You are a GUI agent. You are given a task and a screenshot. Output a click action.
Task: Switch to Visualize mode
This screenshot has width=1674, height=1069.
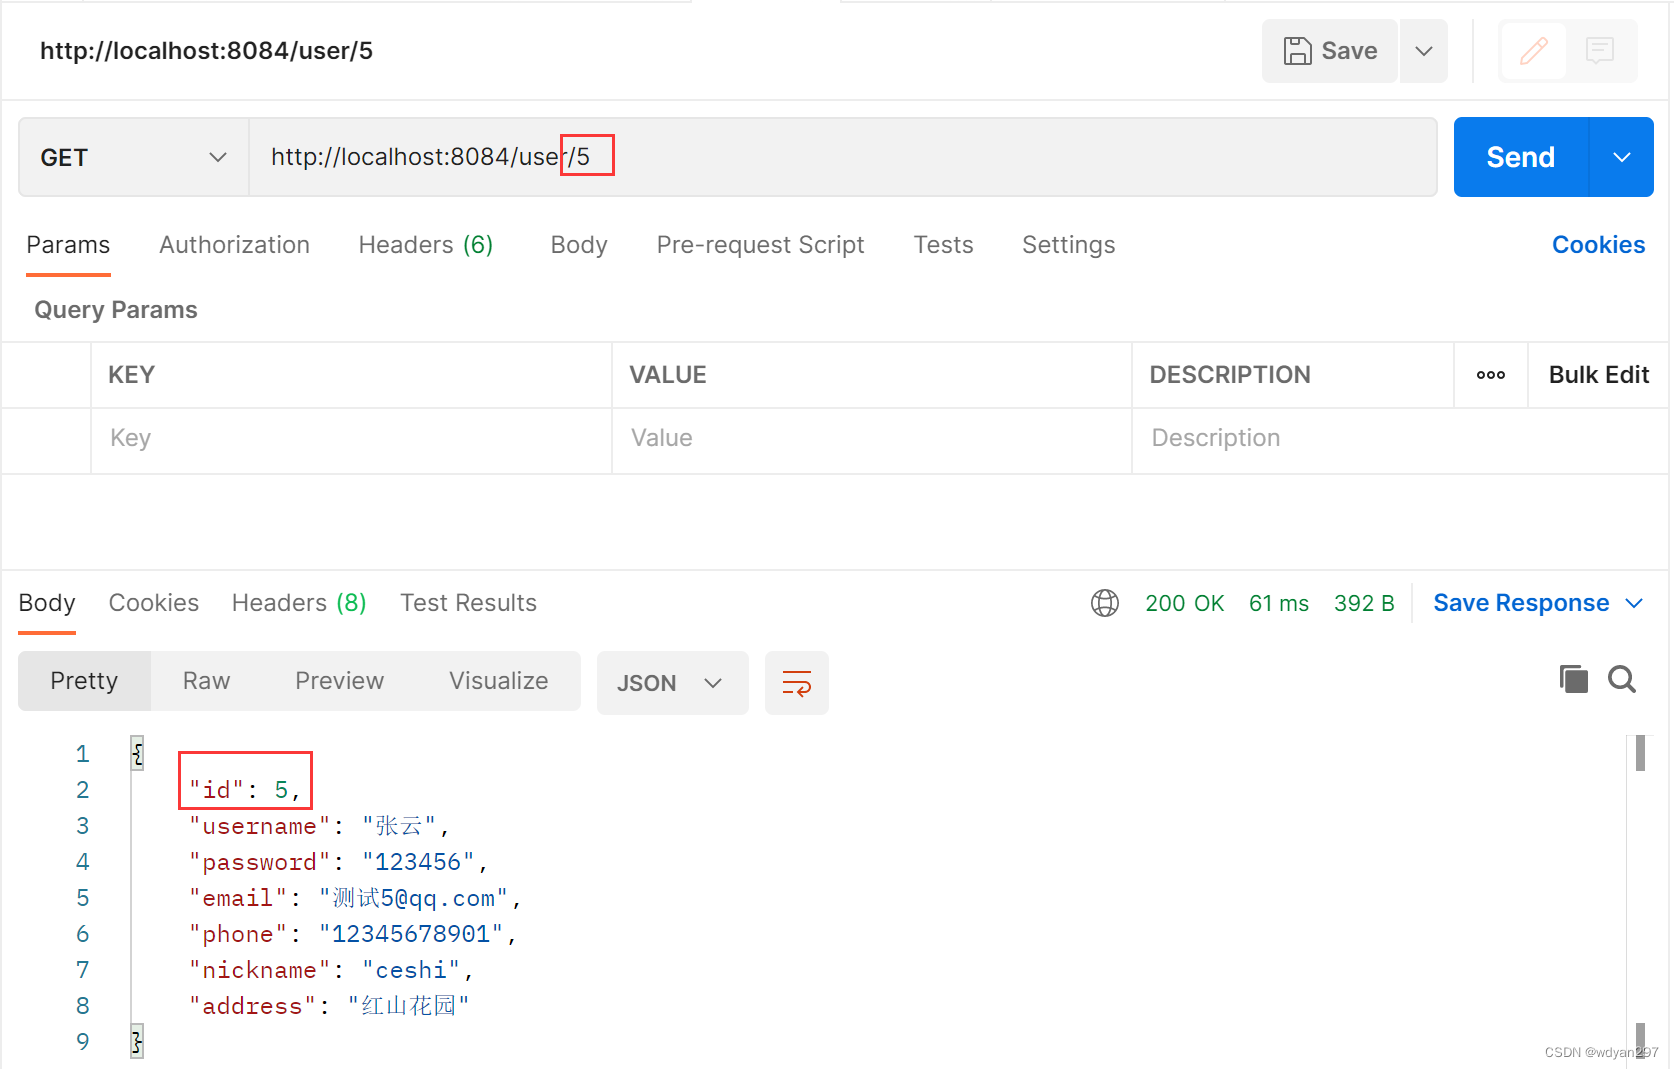coord(498,680)
